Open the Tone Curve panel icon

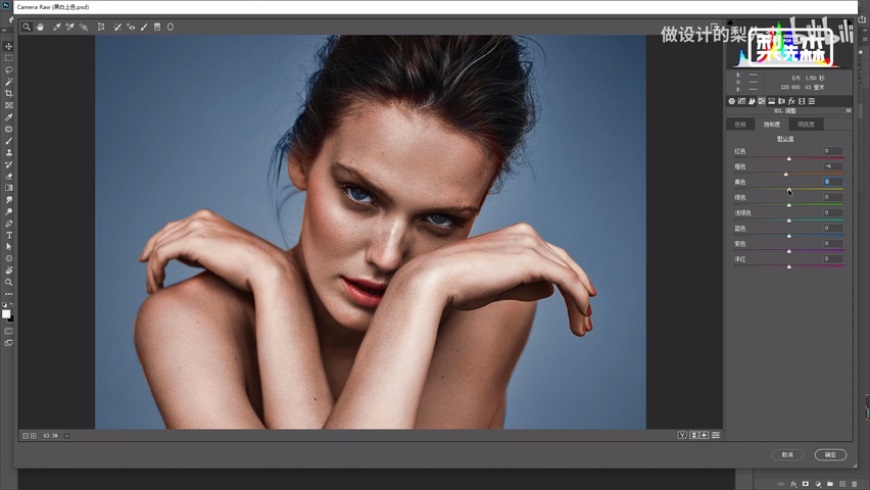coord(741,101)
